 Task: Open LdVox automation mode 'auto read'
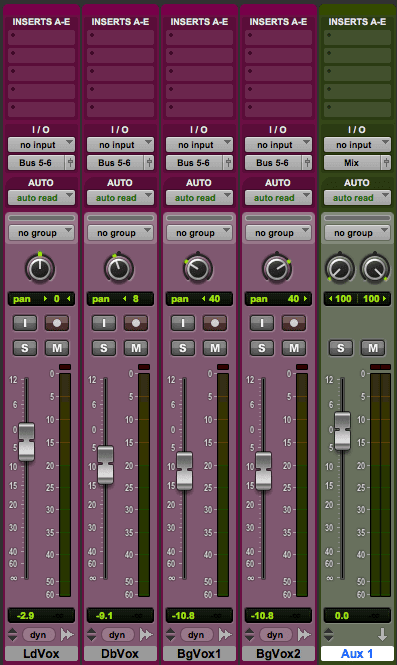42,198
